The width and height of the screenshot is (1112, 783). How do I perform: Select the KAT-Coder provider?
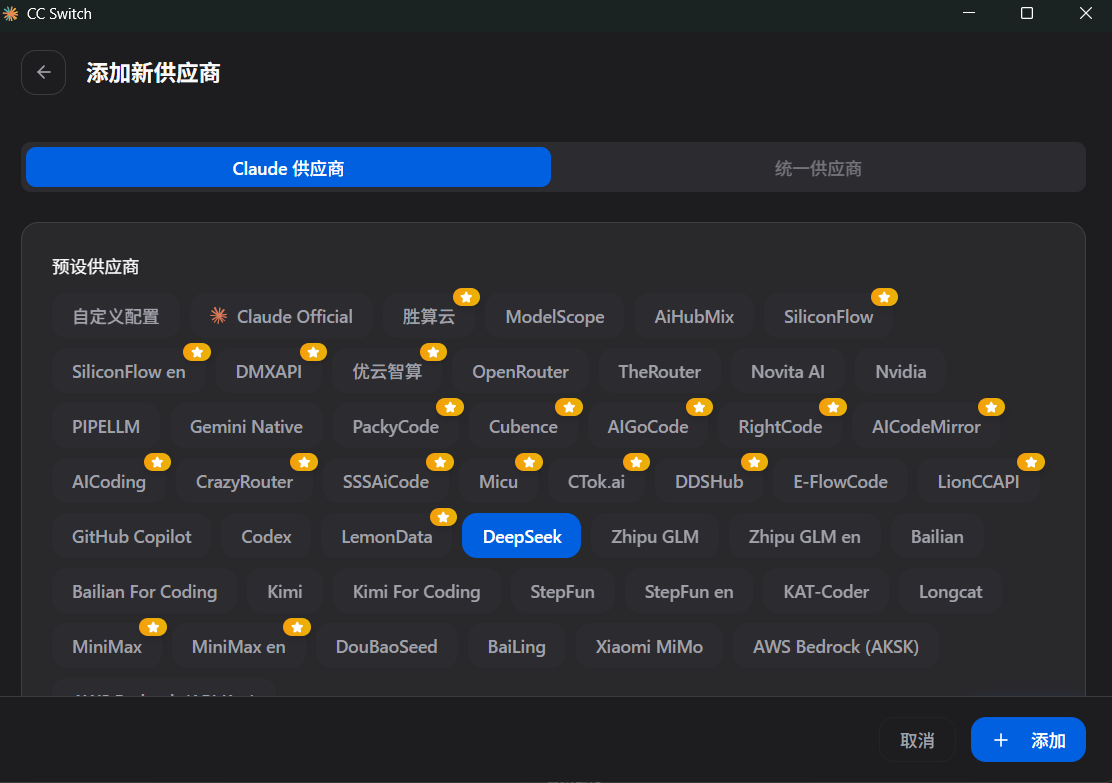point(825,592)
